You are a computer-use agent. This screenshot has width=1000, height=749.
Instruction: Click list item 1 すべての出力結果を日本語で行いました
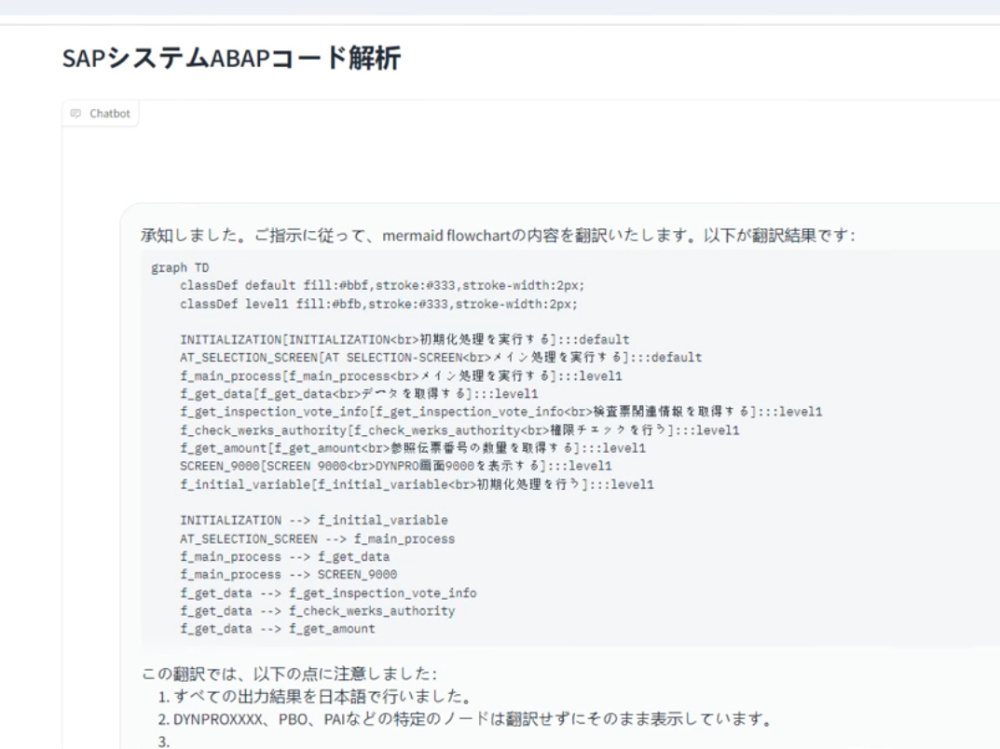[315, 696]
